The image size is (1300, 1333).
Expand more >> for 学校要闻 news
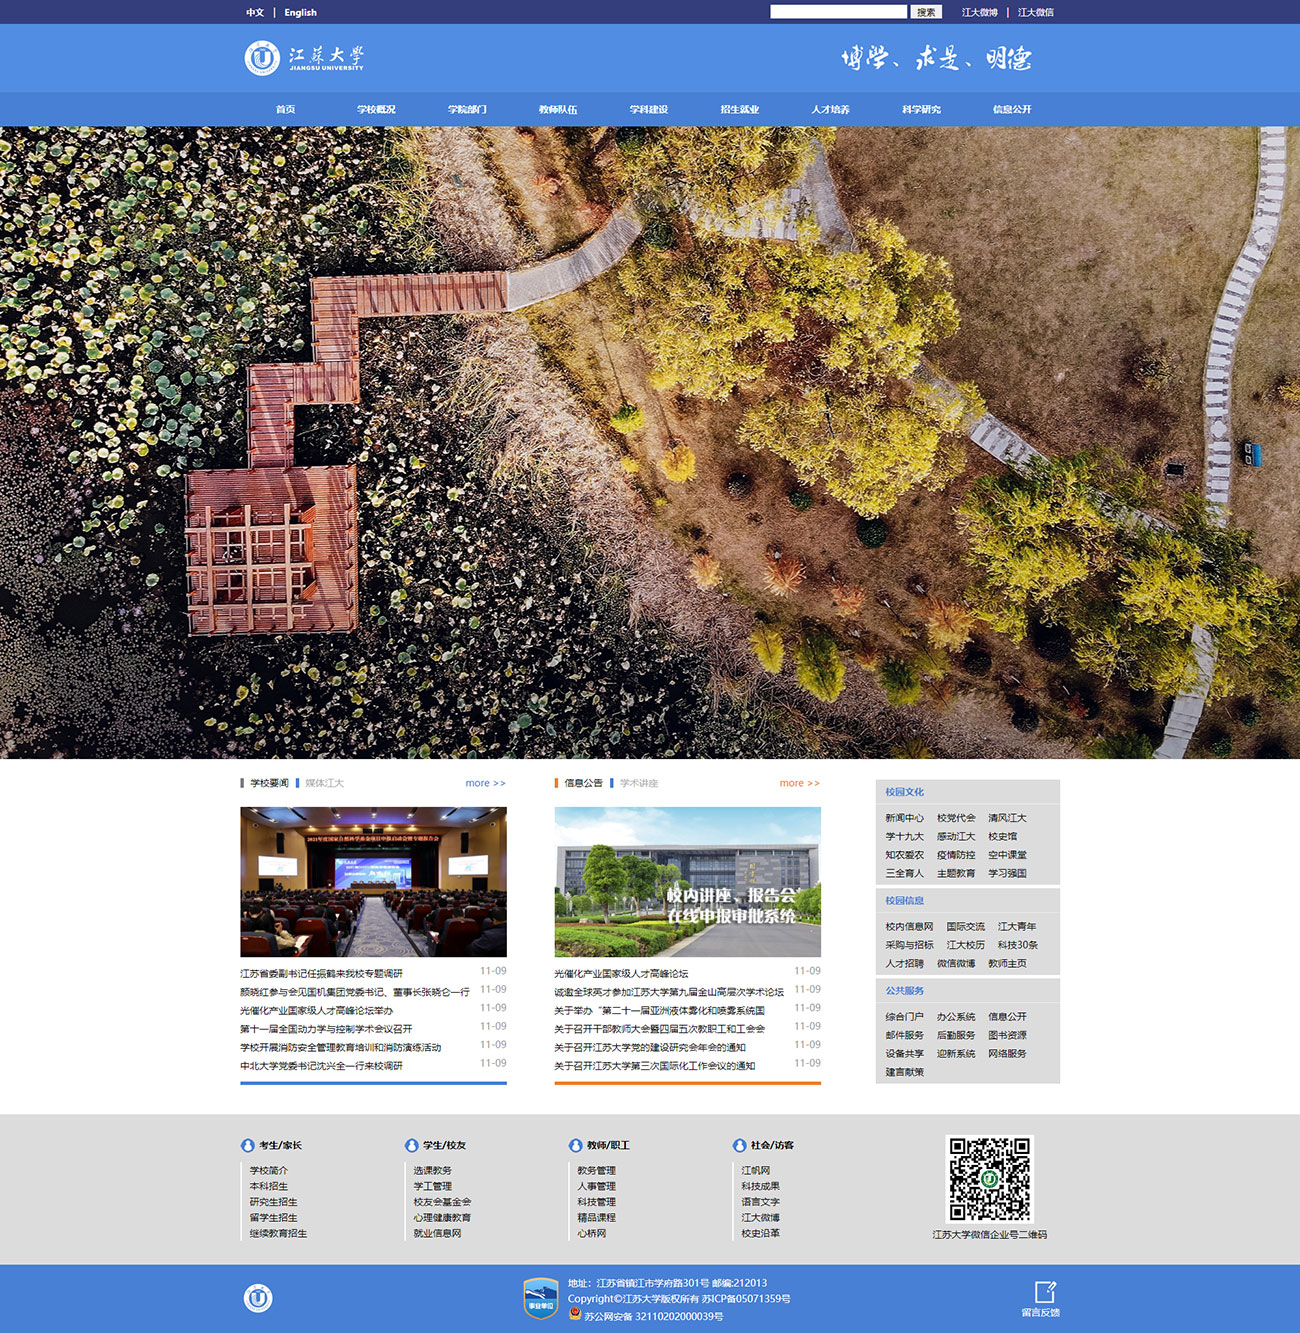pyautogui.click(x=485, y=783)
